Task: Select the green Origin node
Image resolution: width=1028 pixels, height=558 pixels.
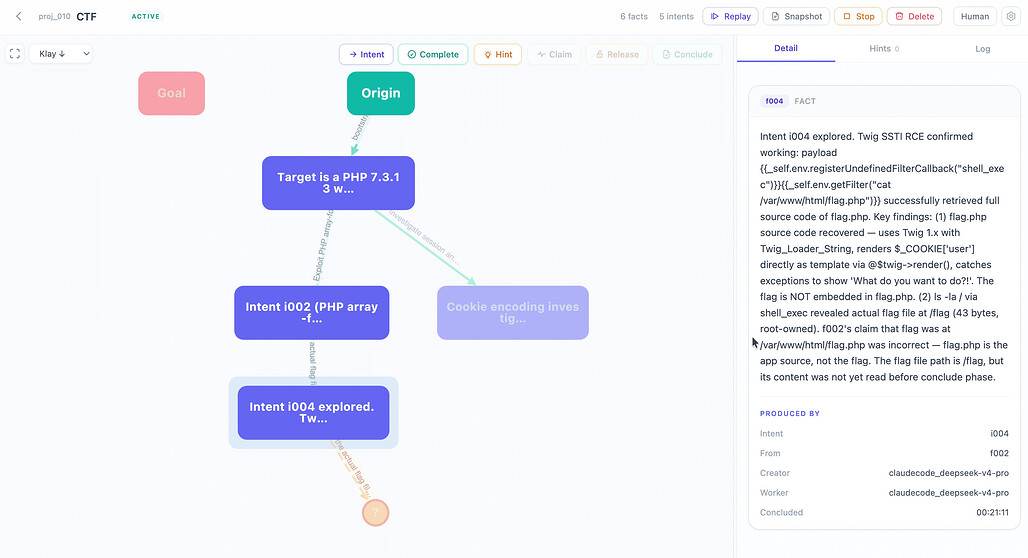Action: [x=381, y=93]
